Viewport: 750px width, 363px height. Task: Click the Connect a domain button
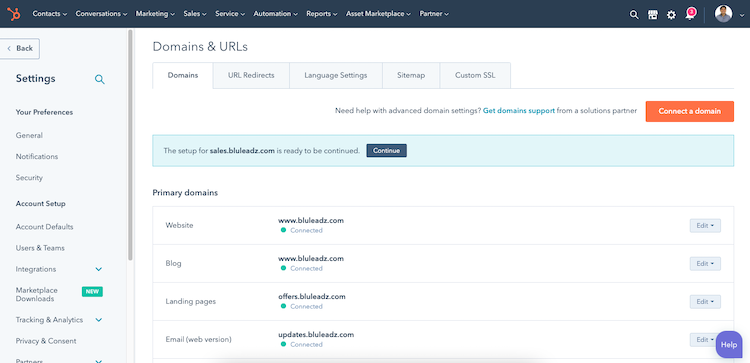[689, 111]
